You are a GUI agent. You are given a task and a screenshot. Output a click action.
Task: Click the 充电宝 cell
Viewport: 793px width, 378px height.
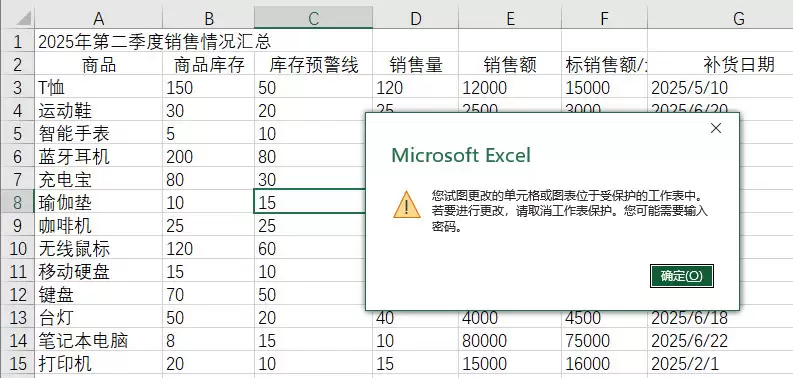(99, 180)
